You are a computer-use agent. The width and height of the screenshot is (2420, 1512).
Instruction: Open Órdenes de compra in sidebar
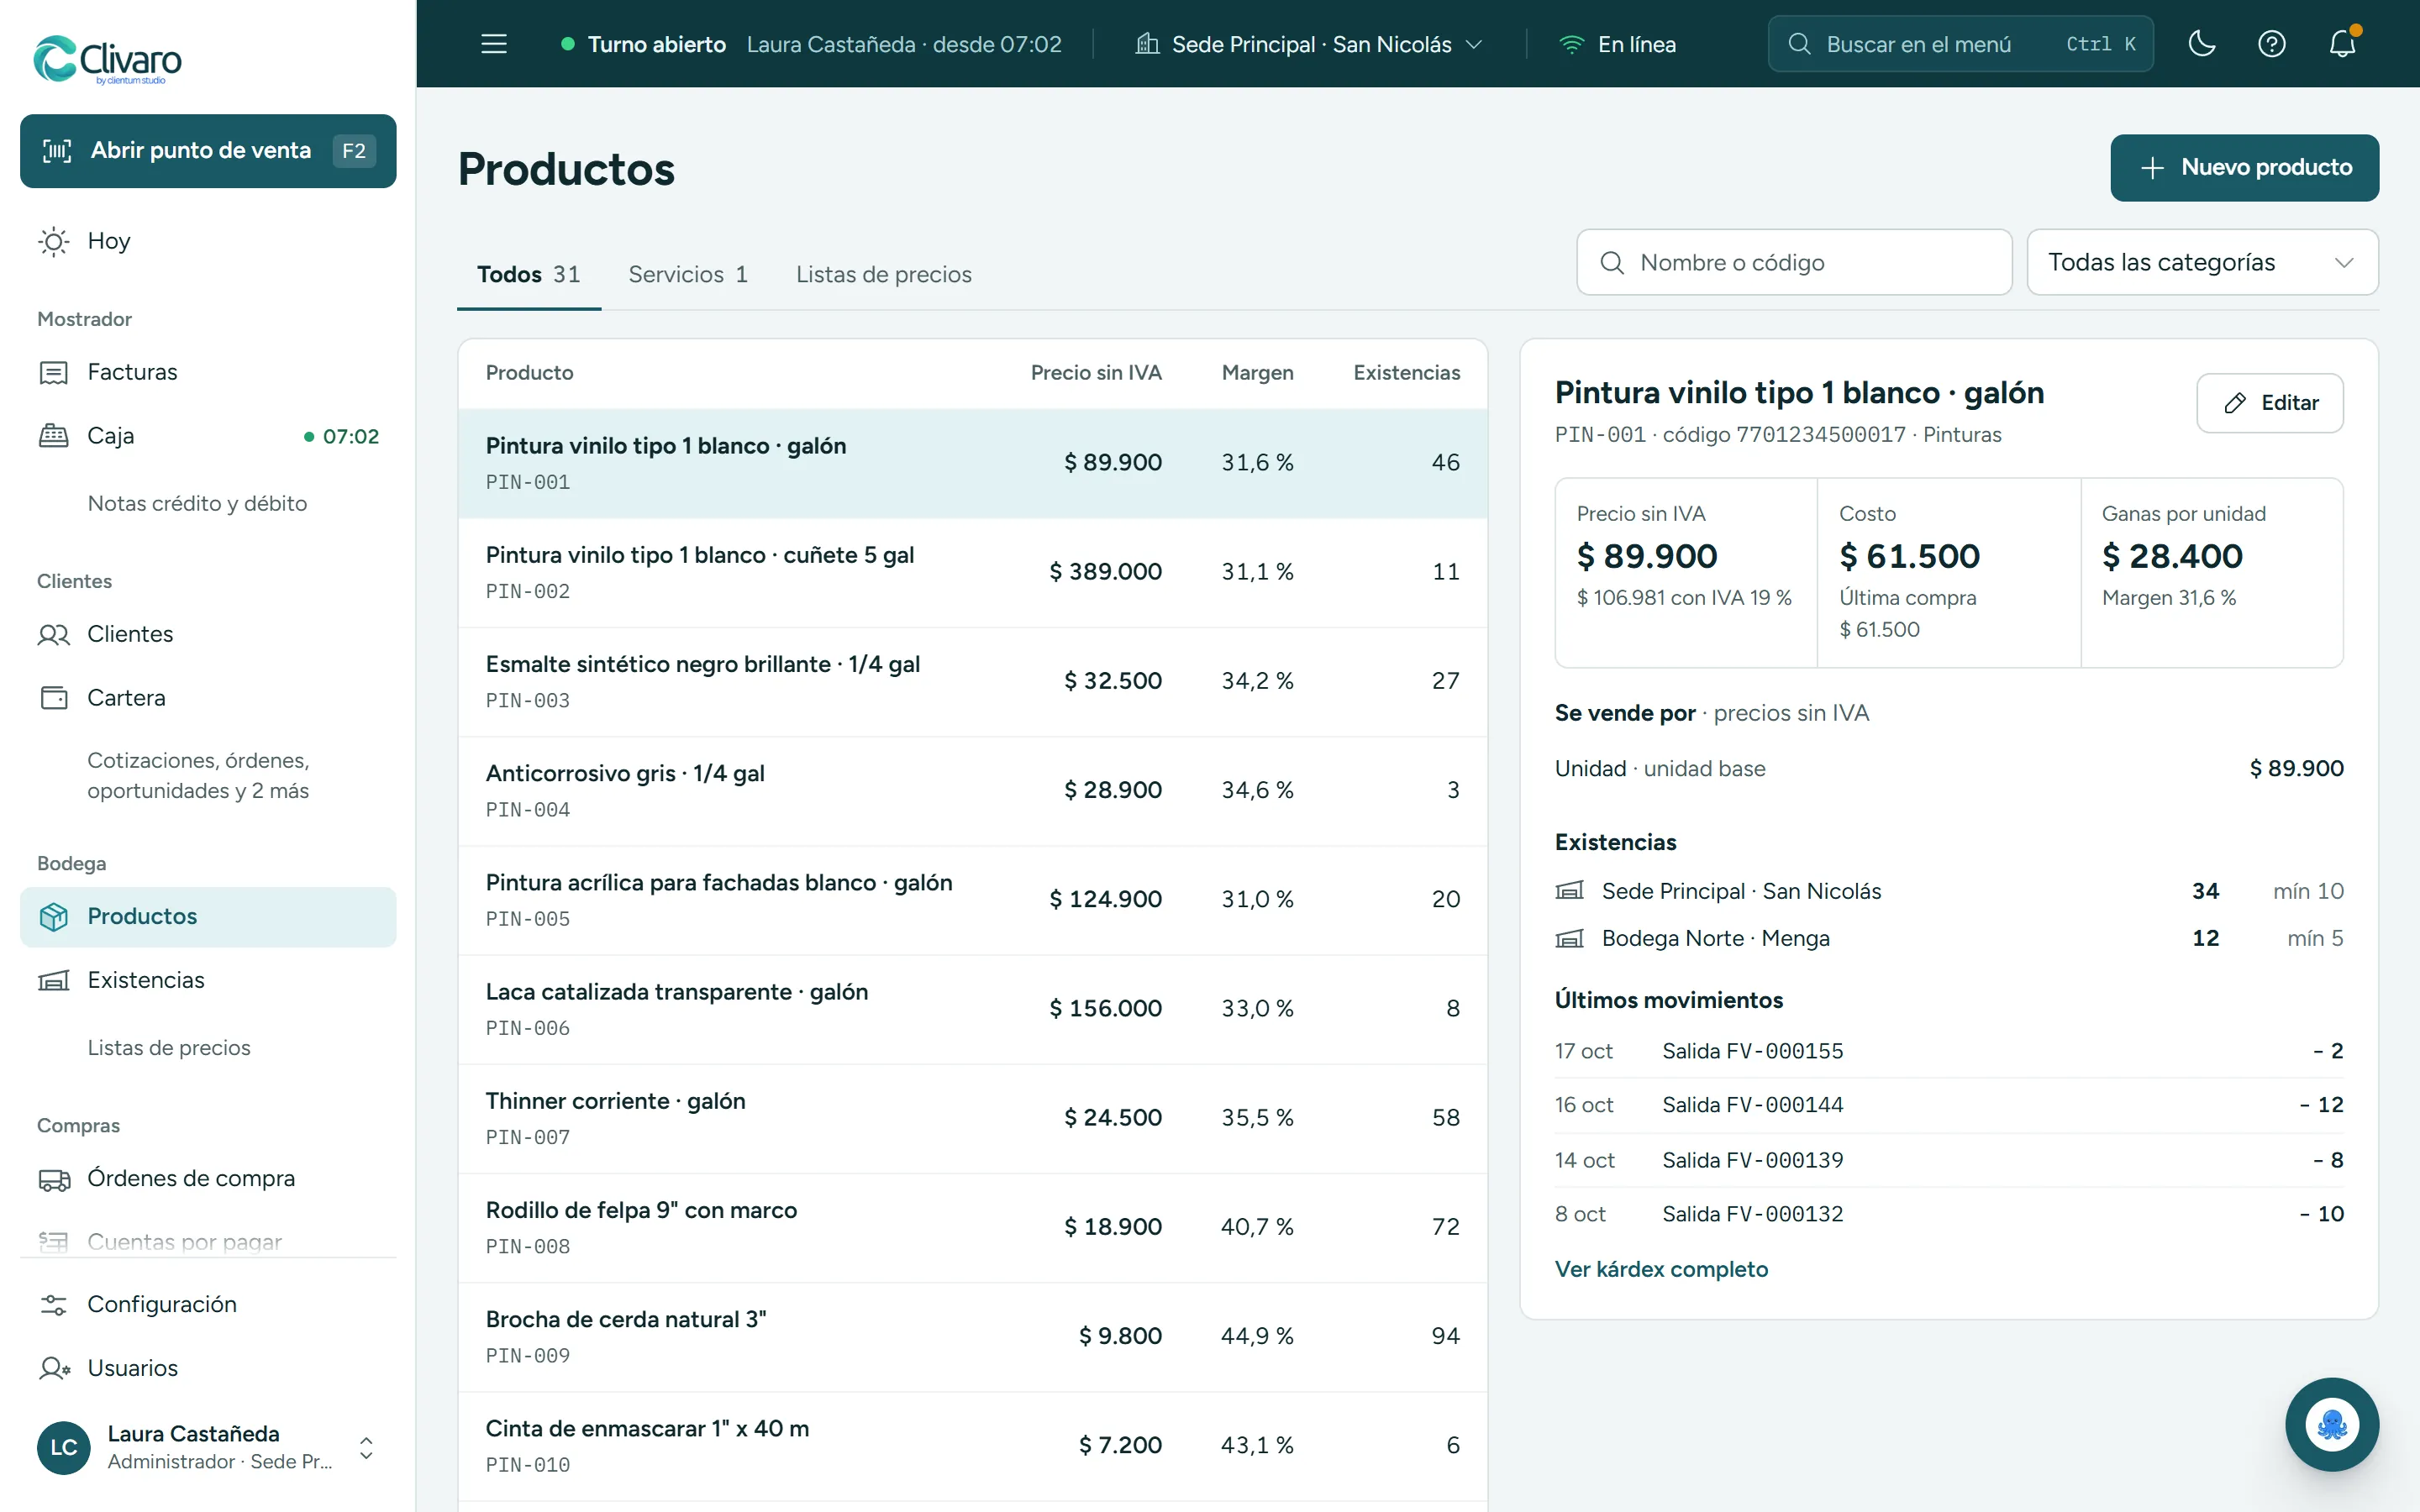pos(208,1178)
